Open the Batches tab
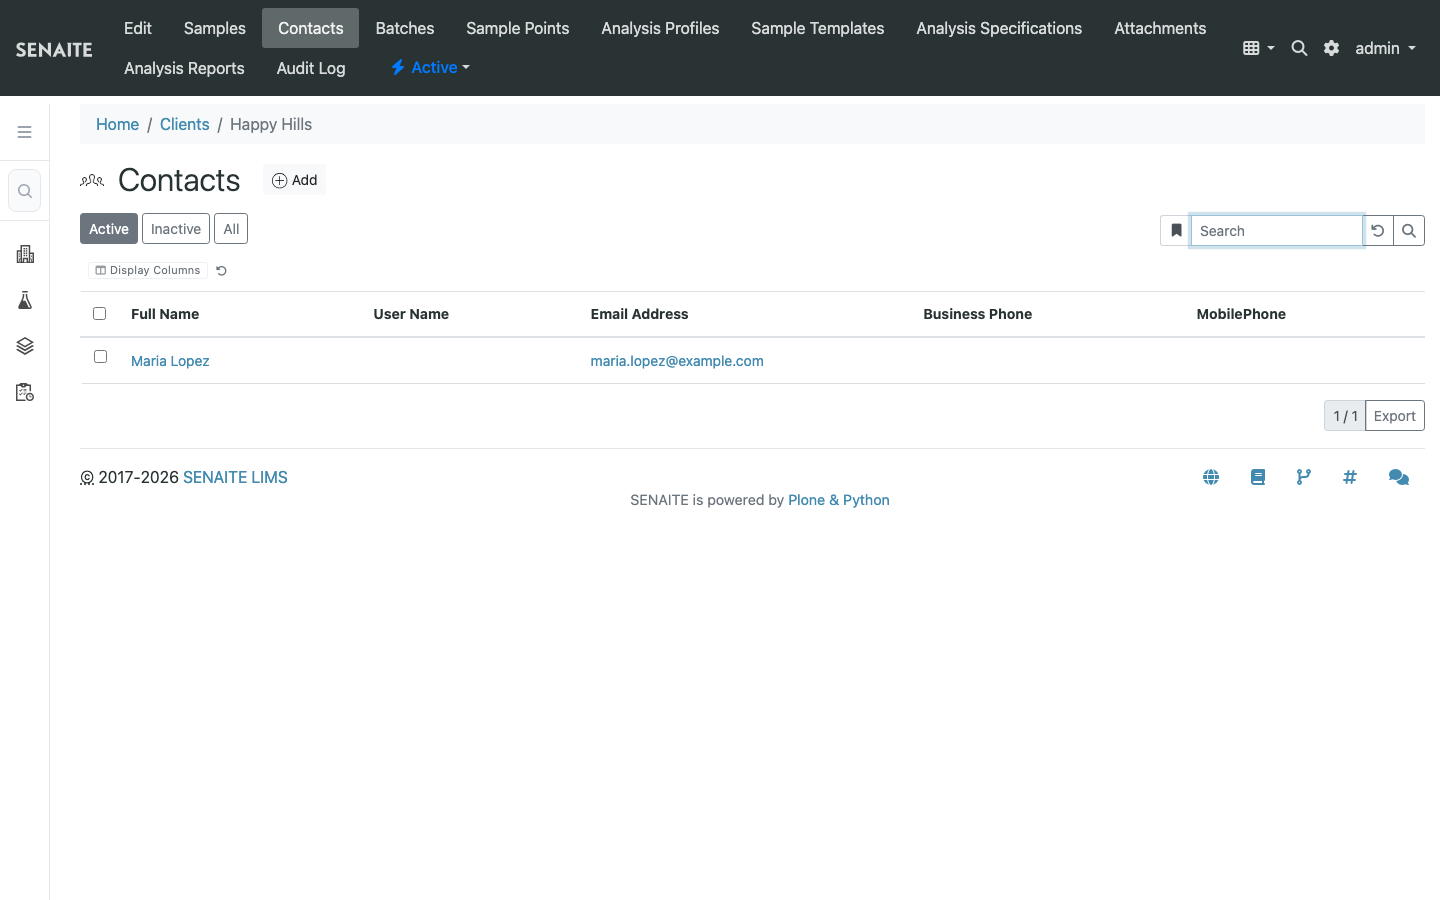Image resolution: width=1440 pixels, height=900 pixels. pos(405,28)
